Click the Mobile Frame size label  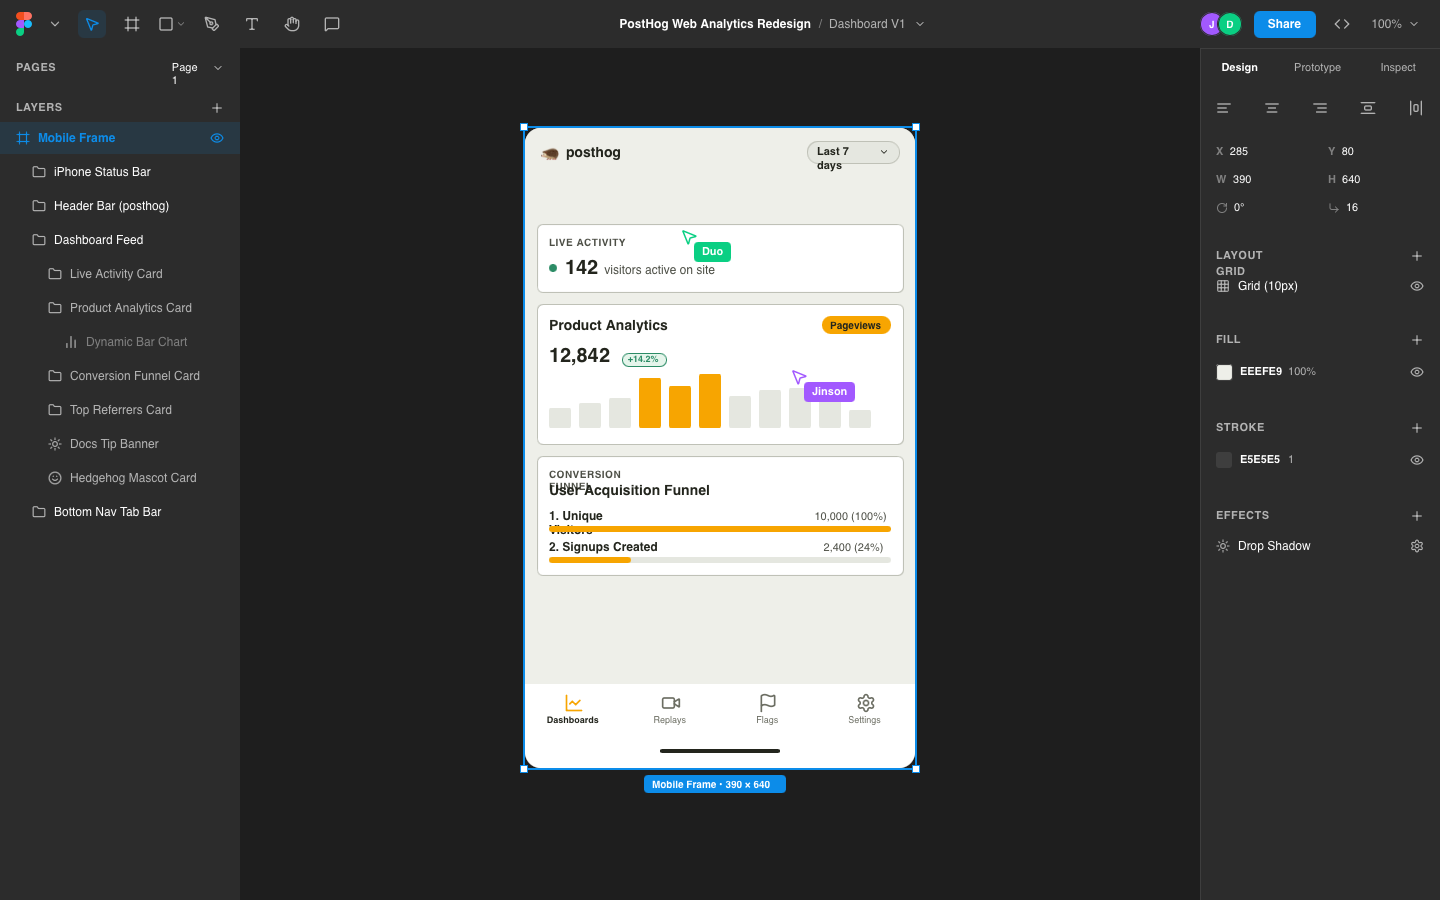(x=715, y=785)
